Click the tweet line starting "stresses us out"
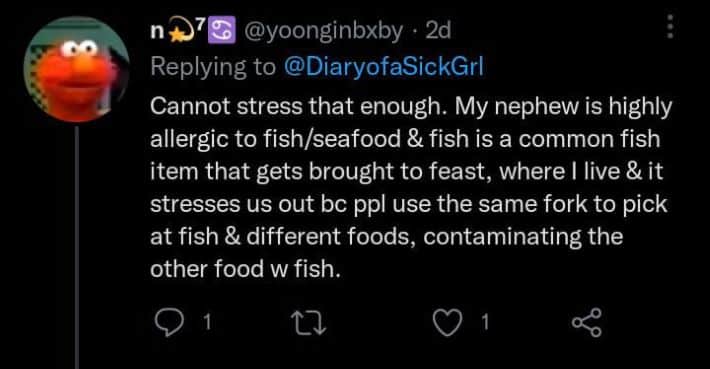710x369 pixels. pyautogui.click(x=408, y=205)
